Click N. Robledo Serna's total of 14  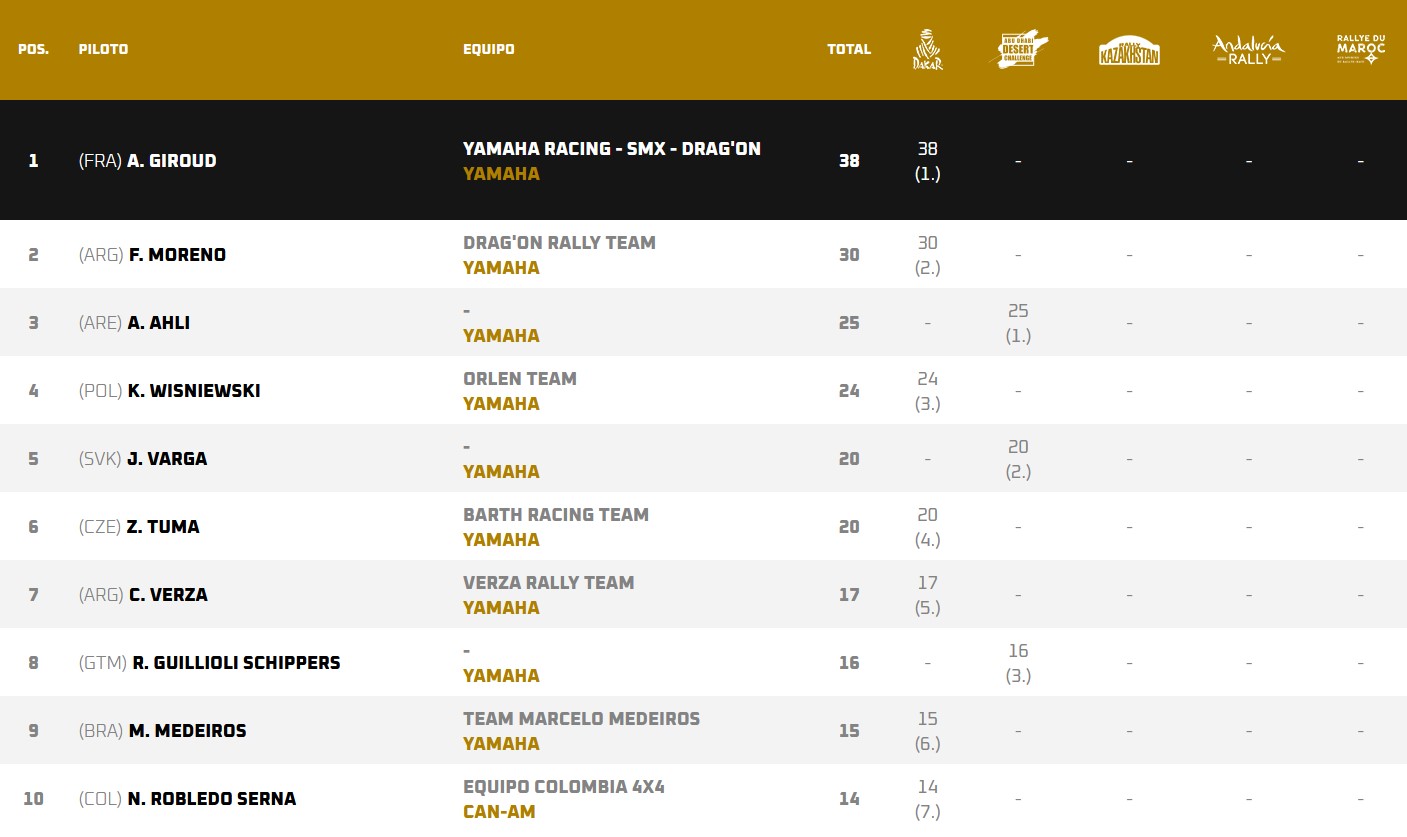(x=849, y=799)
